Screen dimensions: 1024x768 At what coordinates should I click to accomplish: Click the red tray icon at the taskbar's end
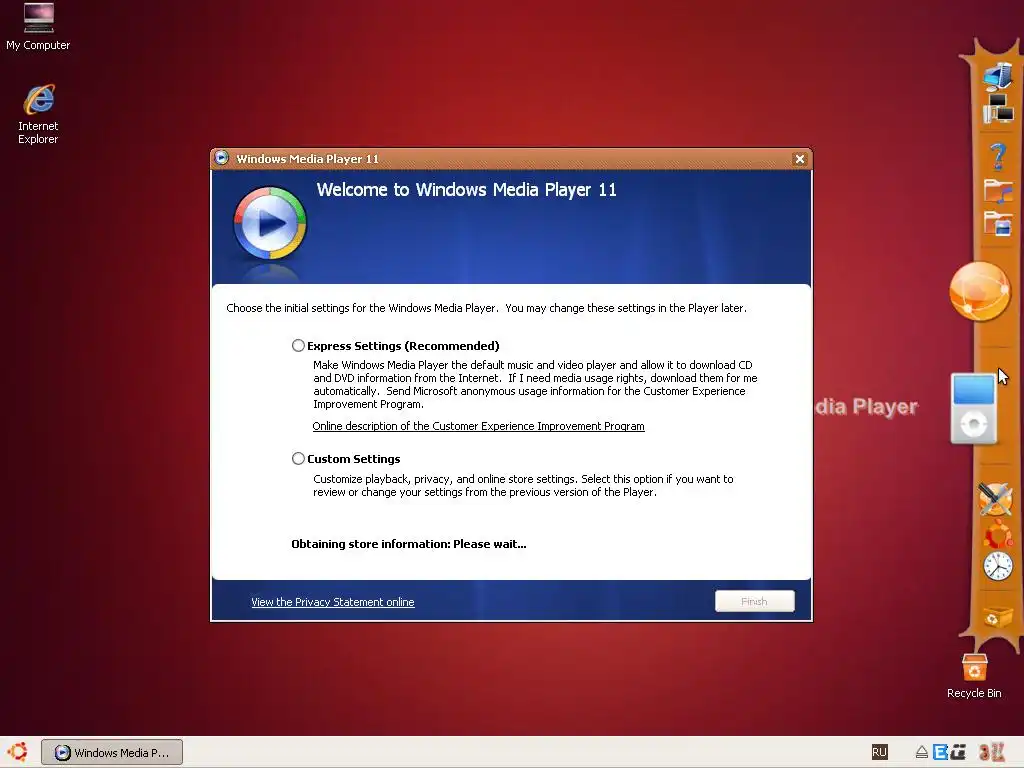click(991, 752)
